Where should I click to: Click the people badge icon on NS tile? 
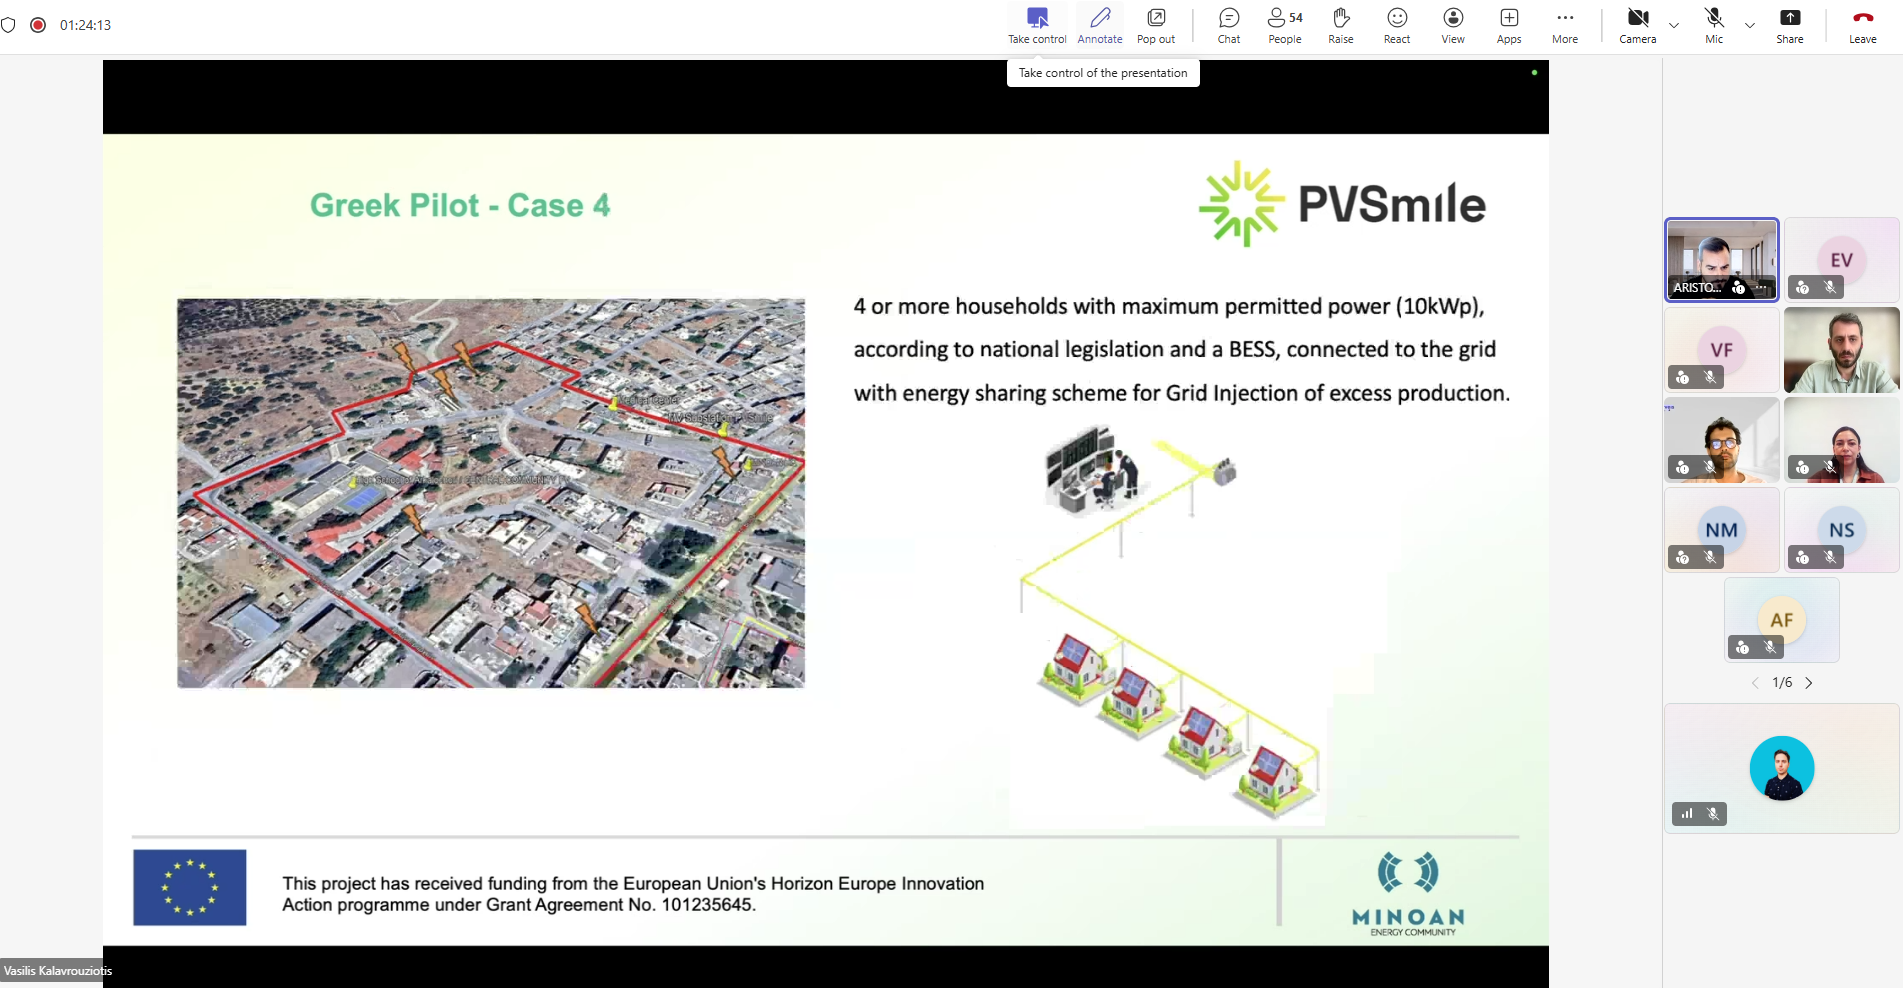point(1802,557)
